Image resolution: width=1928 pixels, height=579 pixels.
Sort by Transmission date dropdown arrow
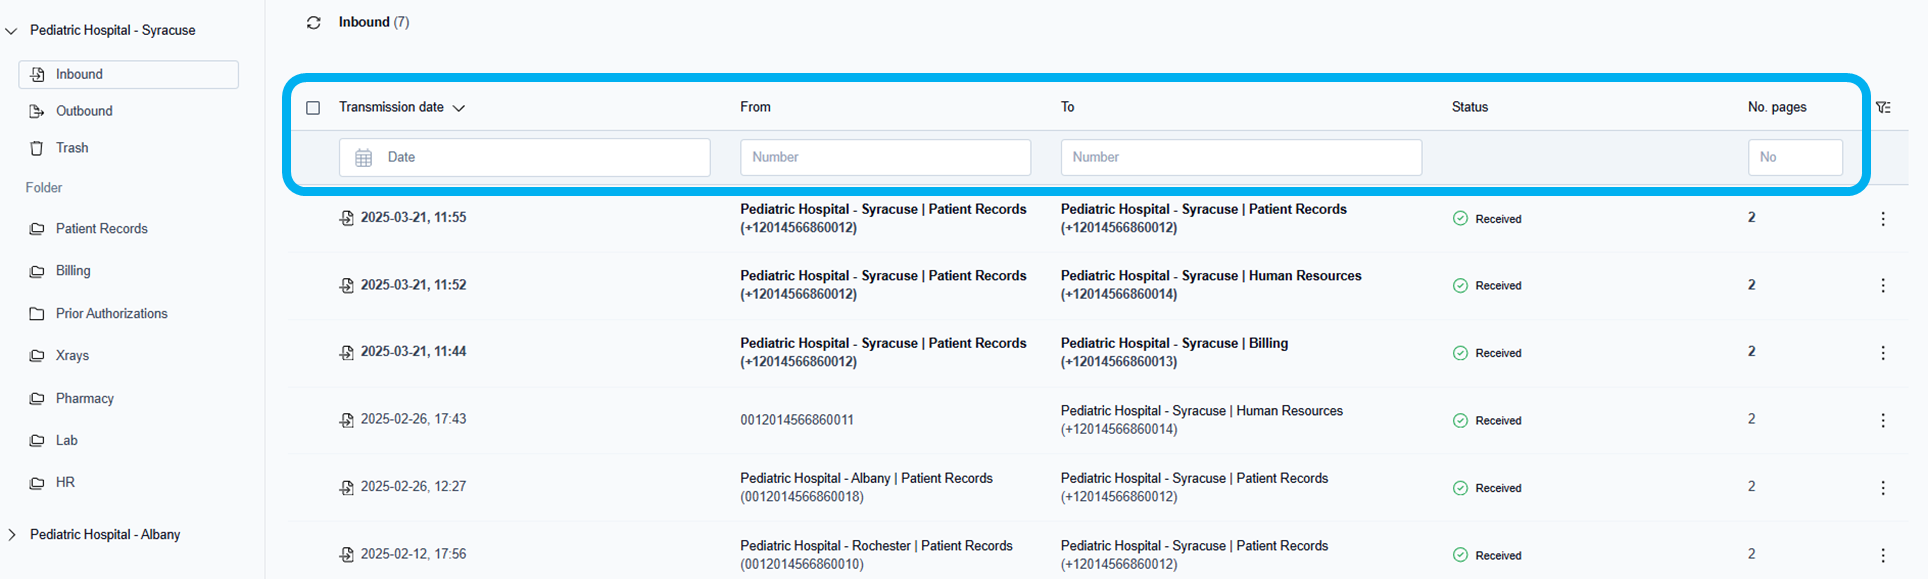point(459,108)
